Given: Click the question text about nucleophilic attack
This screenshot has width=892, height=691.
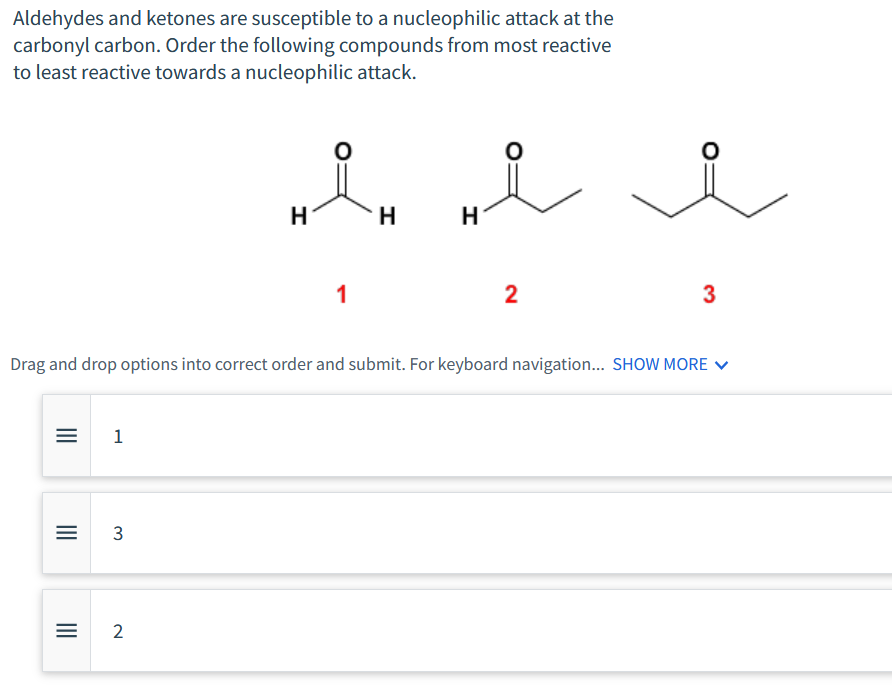Looking at the screenshot, I should click(313, 46).
